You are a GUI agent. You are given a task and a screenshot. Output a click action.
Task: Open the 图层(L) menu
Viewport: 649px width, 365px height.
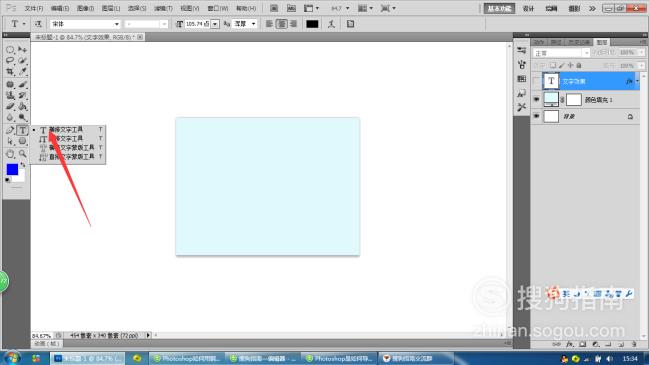[111, 8]
